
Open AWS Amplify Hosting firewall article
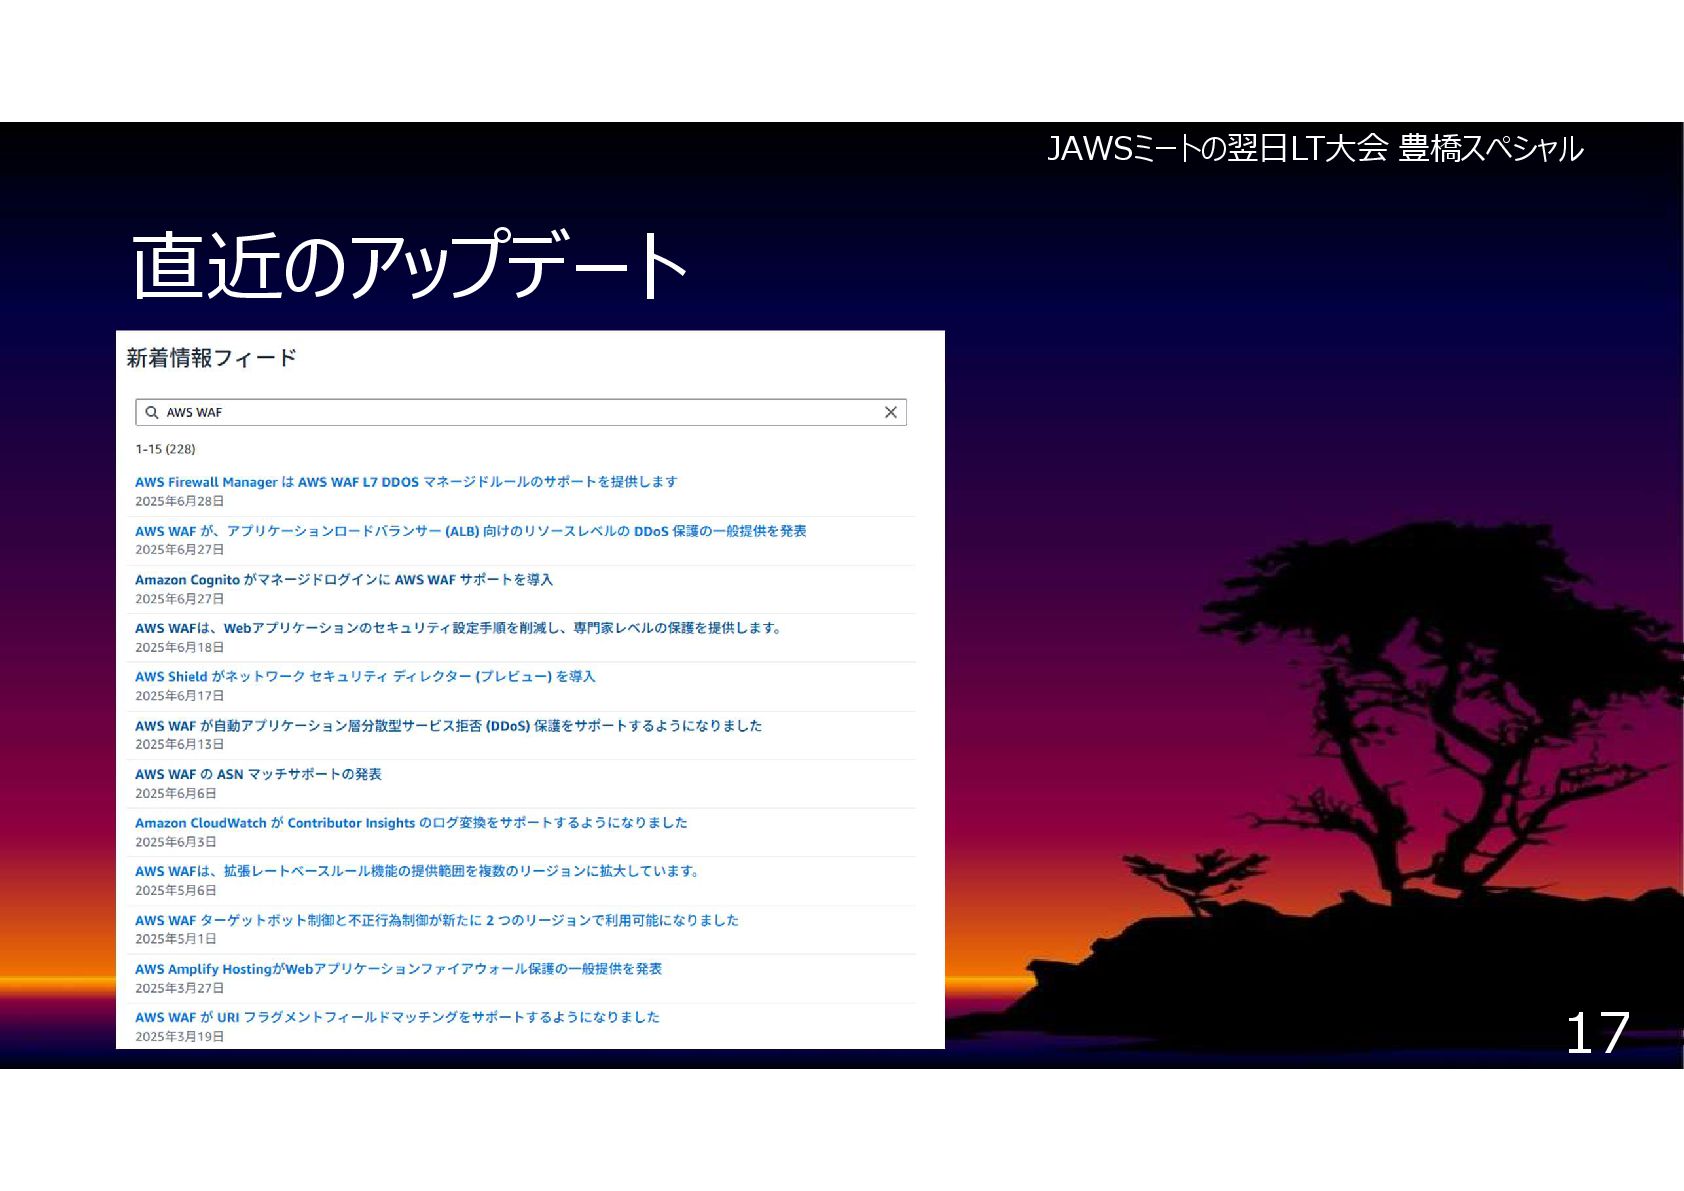click(x=398, y=969)
